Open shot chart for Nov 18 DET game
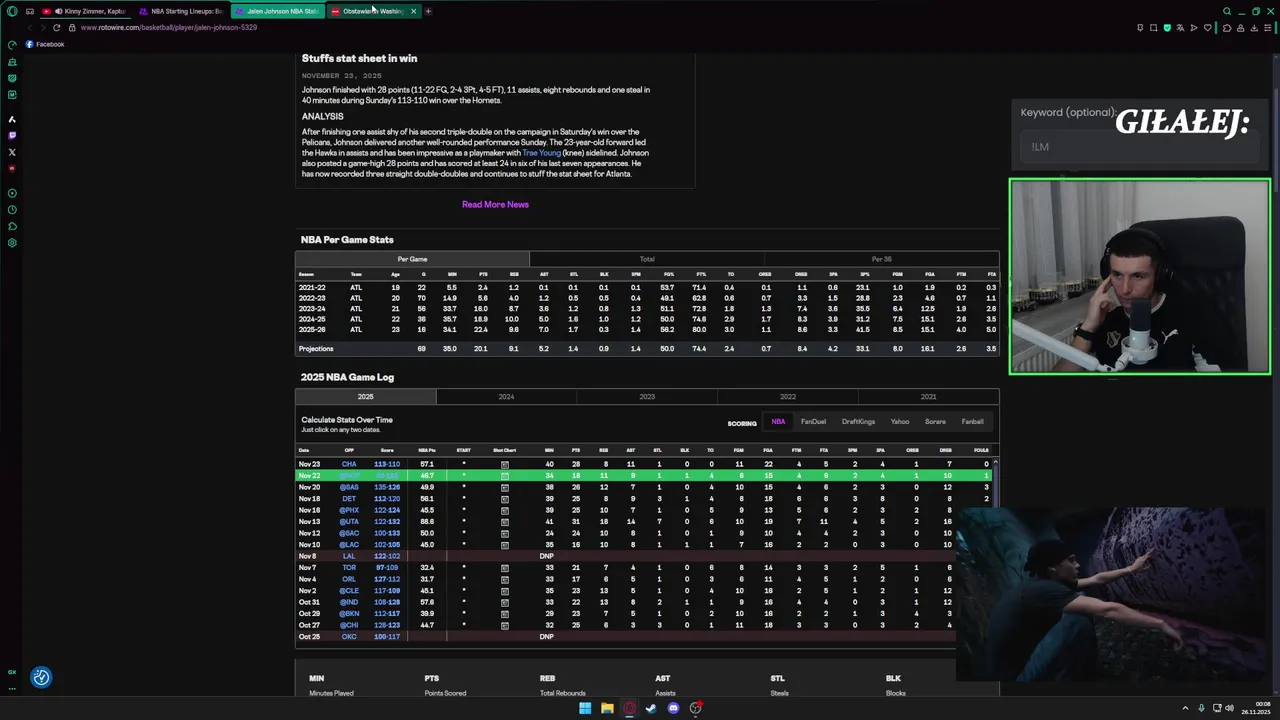Screen dimensions: 1280x720 505,498
